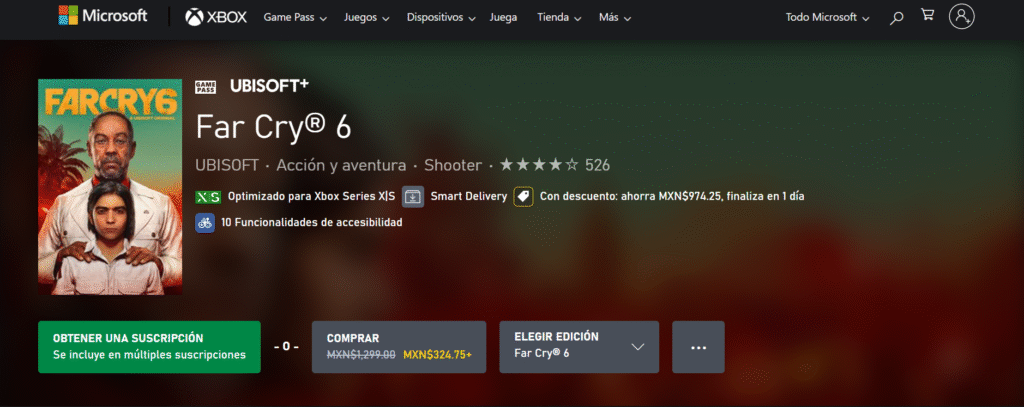Click the Shooter genre link
1024x407 pixels.
pos(453,165)
